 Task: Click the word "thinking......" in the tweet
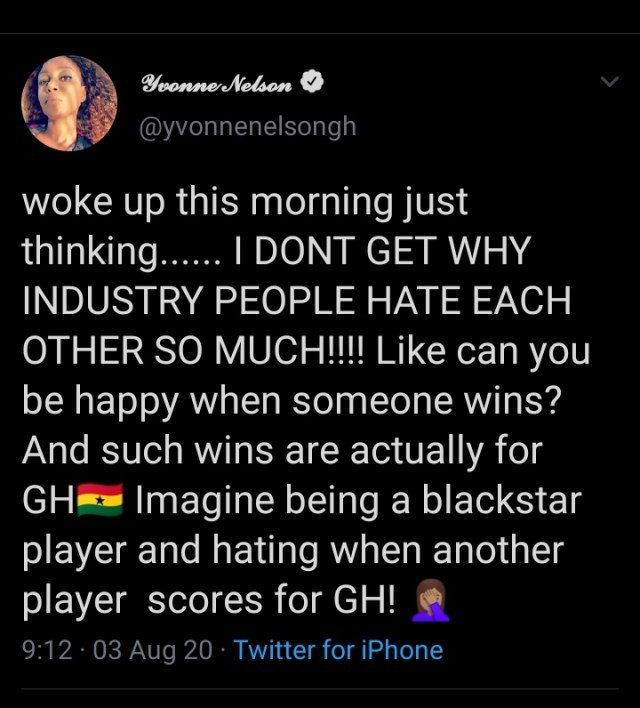pos(121,252)
